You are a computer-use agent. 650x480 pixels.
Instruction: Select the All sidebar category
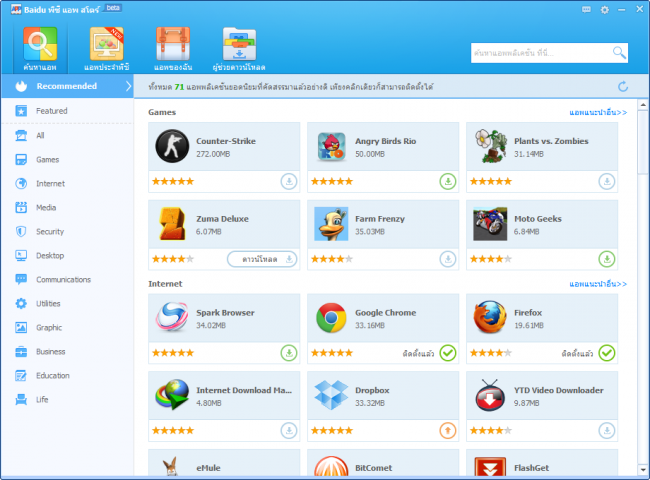coord(67,136)
